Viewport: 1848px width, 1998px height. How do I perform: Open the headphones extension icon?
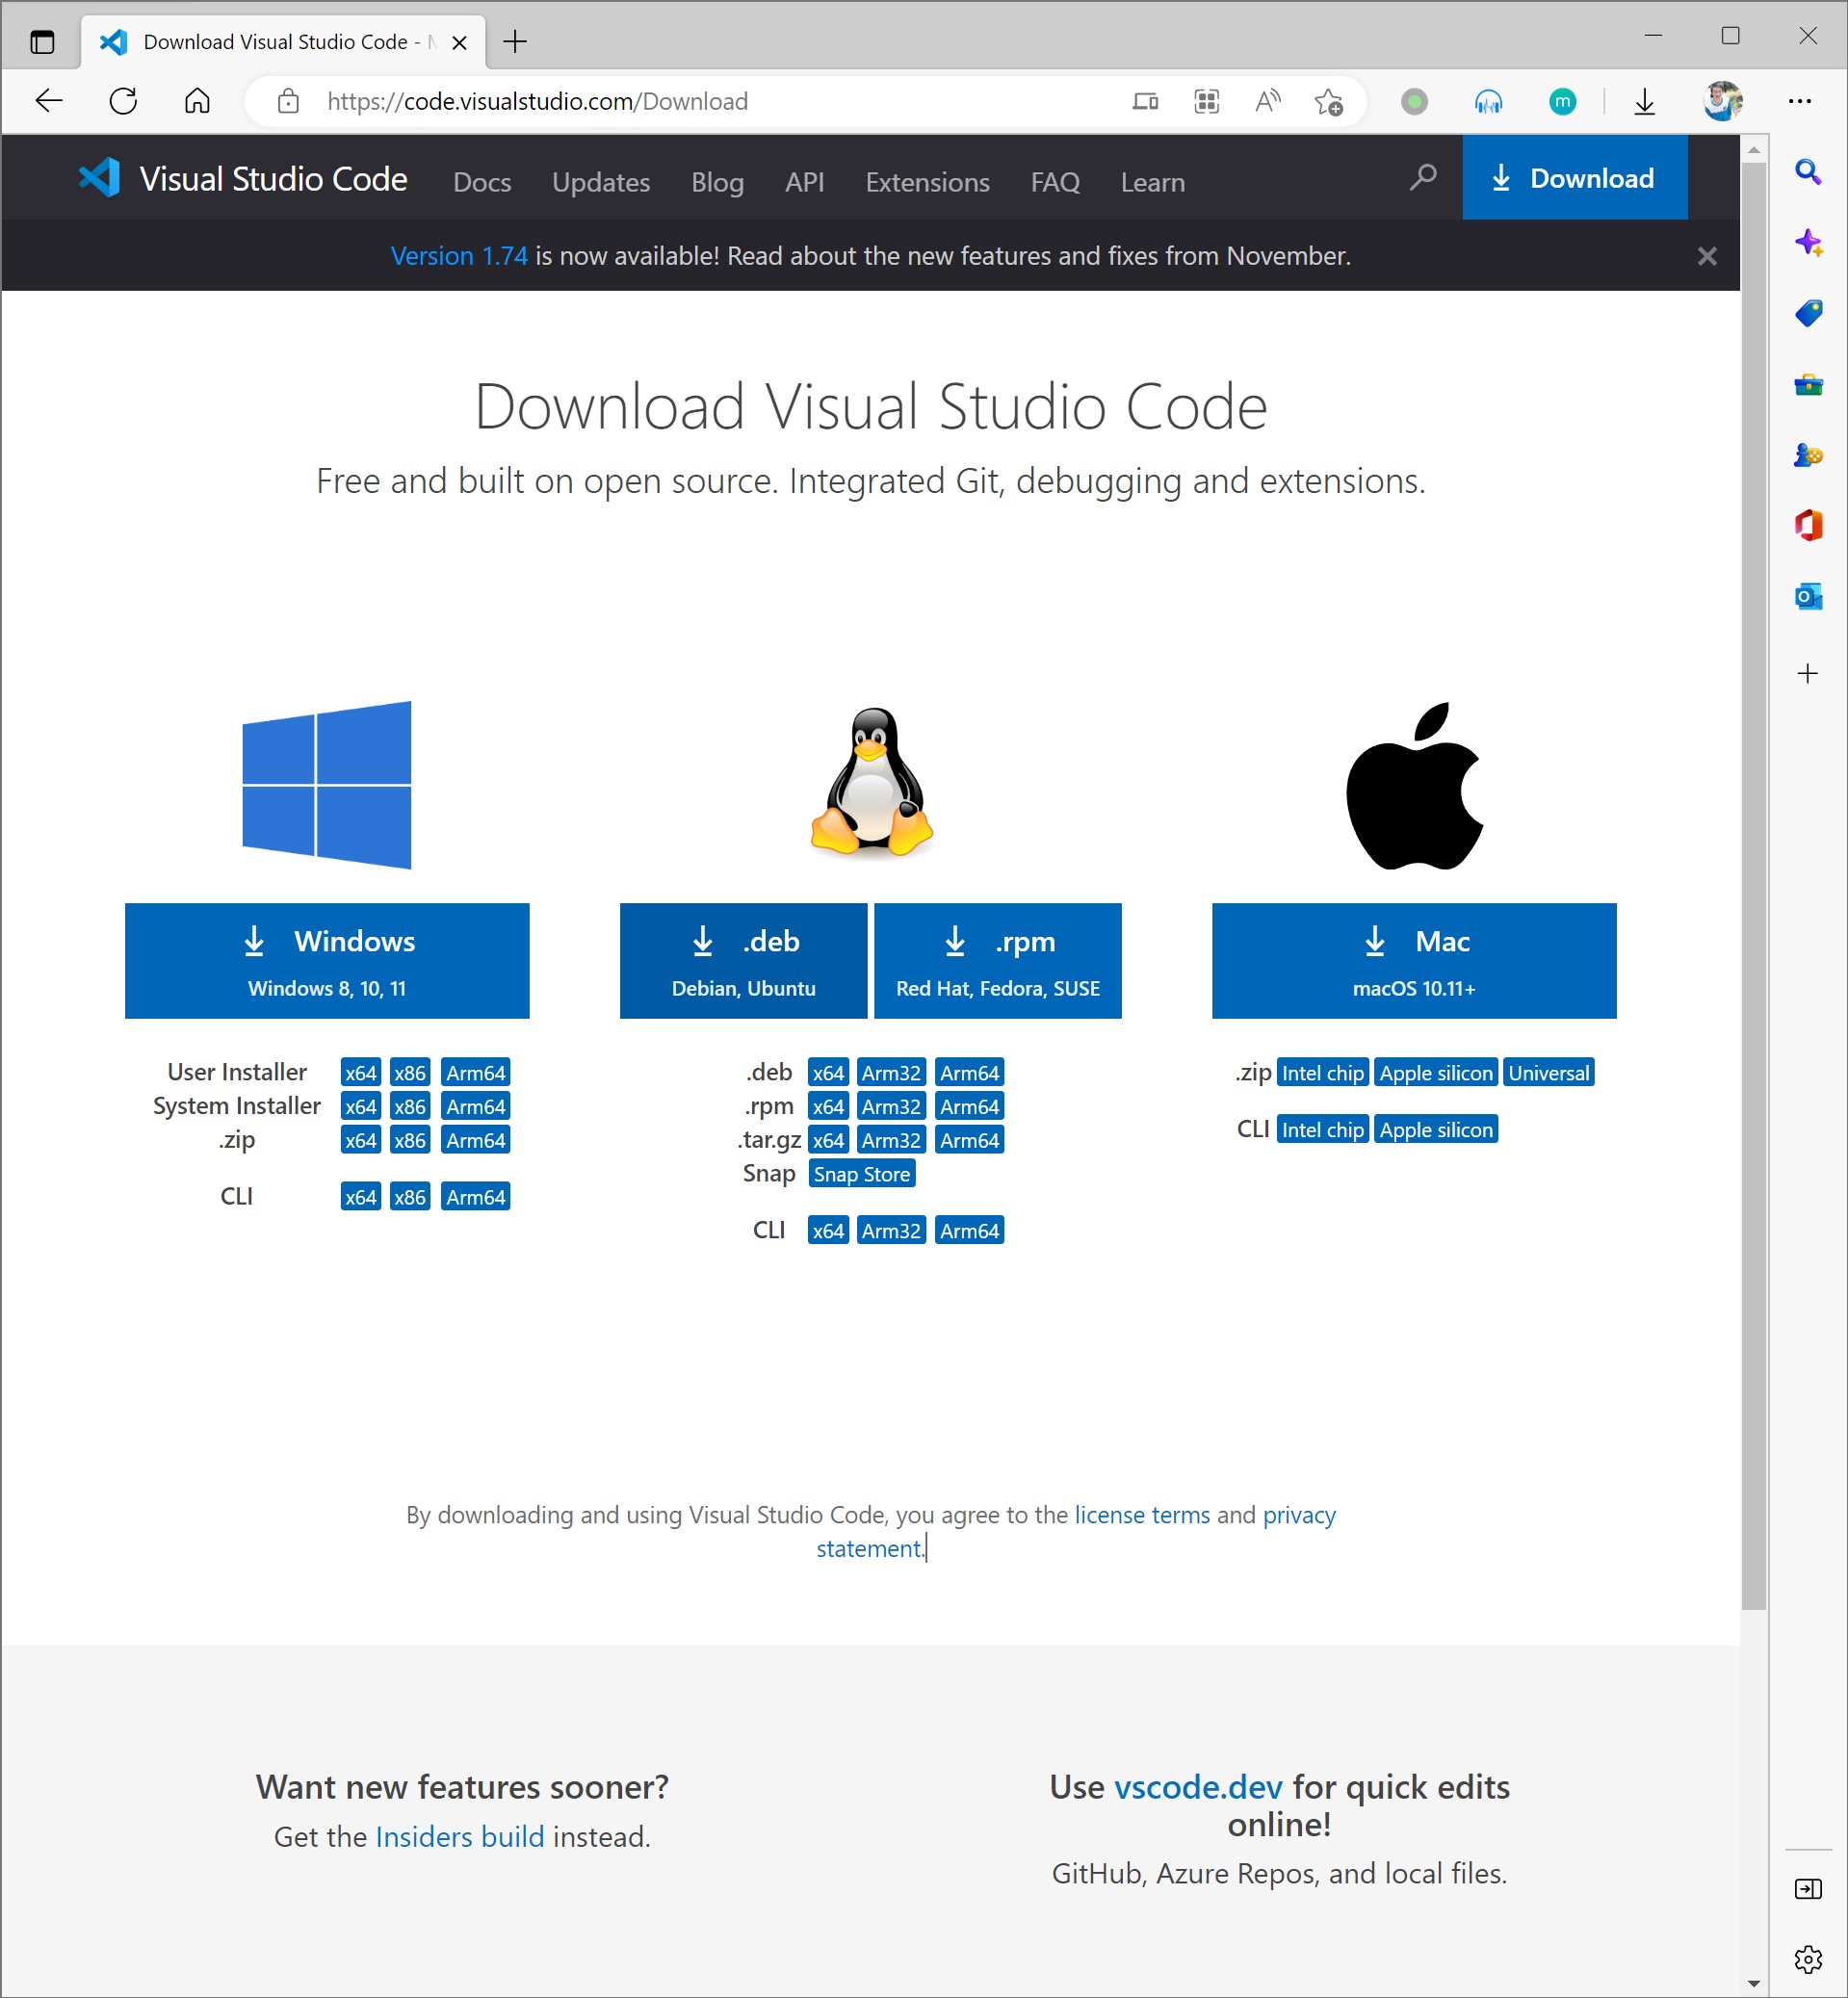pyautogui.click(x=1488, y=101)
